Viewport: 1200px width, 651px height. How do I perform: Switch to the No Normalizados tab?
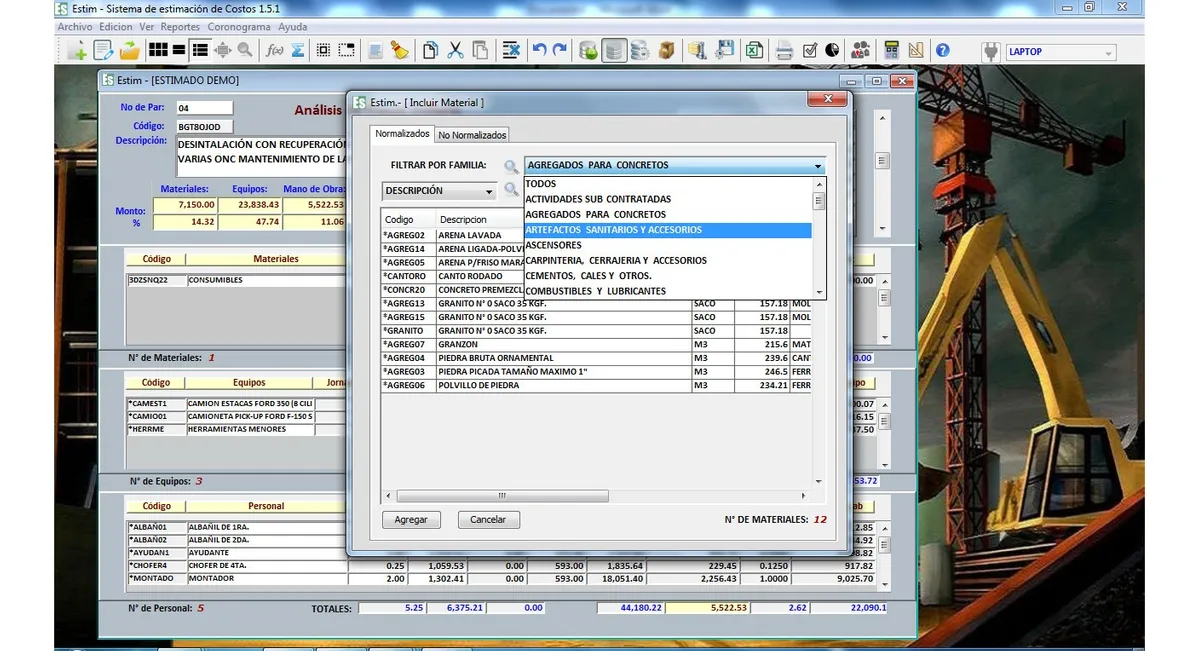pyautogui.click(x=474, y=133)
